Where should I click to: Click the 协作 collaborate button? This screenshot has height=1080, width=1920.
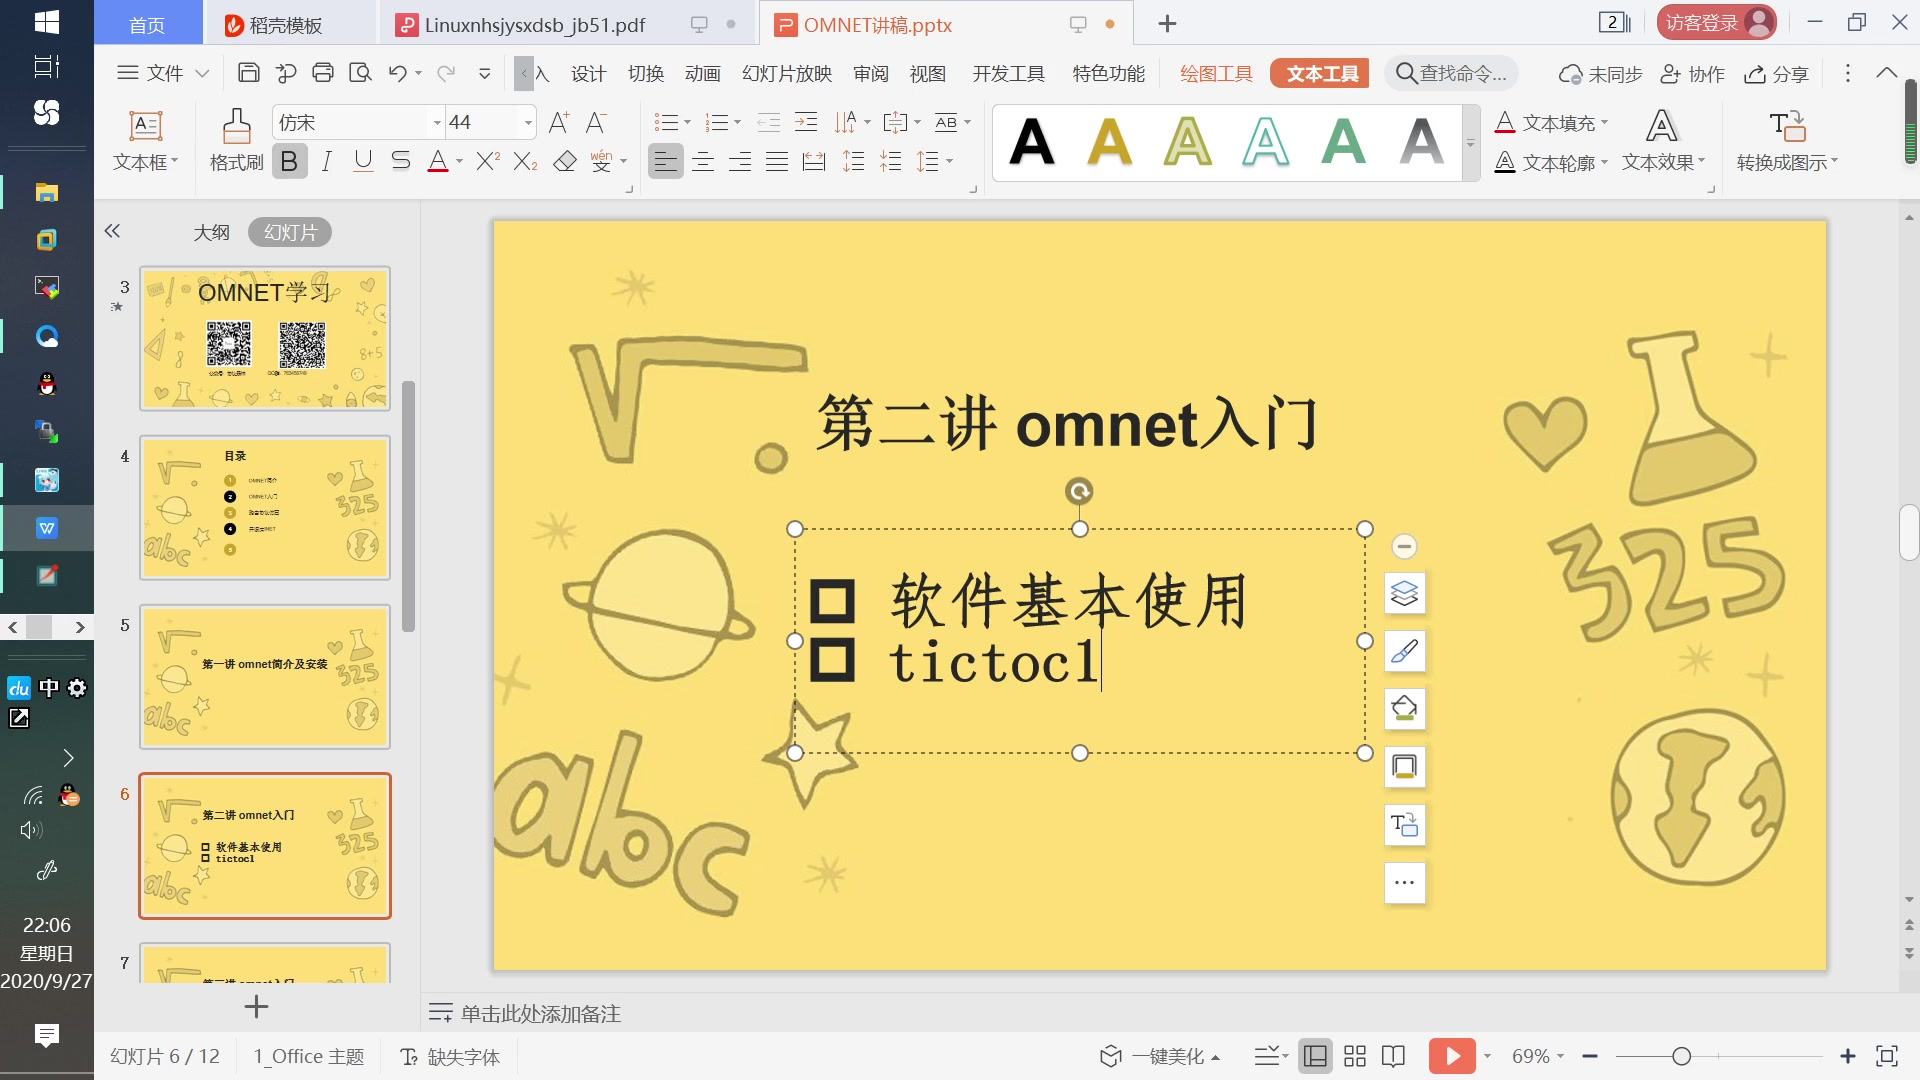(1692, 74)
